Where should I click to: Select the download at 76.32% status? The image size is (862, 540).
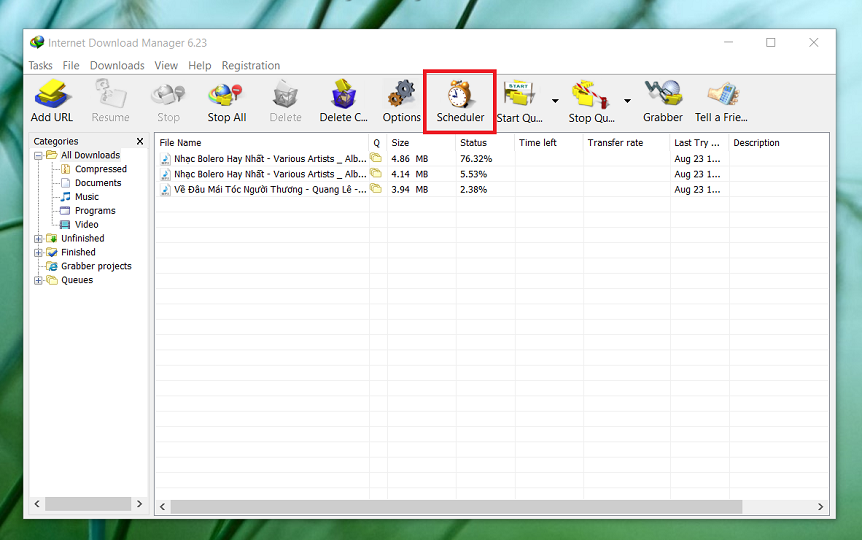491,158
